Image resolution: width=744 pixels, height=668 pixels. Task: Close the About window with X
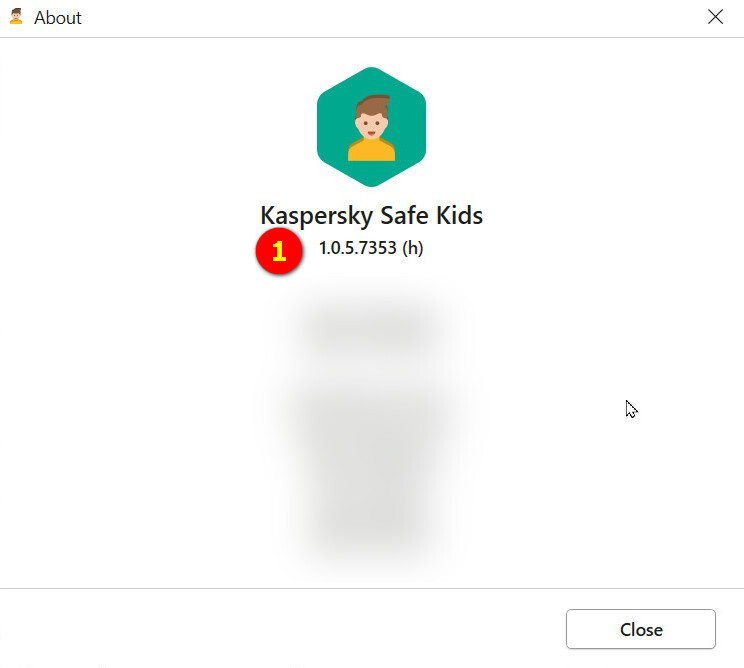click(x=715, y=17)
